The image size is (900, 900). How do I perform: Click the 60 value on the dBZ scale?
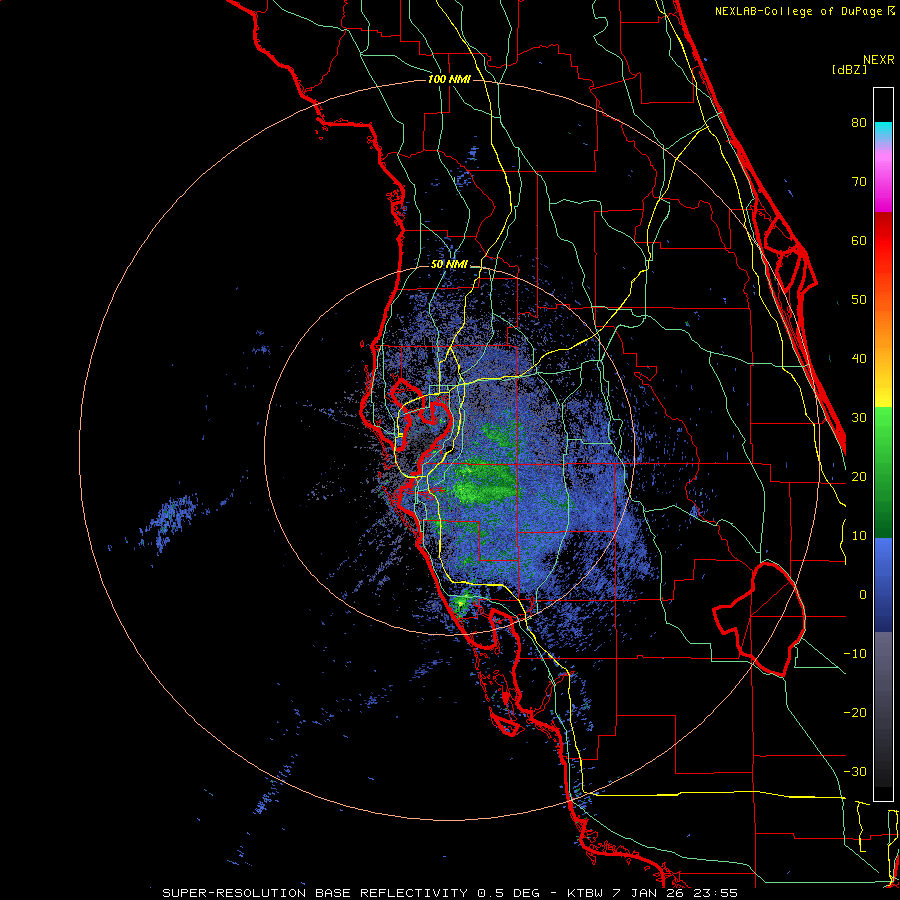[859, 240]
